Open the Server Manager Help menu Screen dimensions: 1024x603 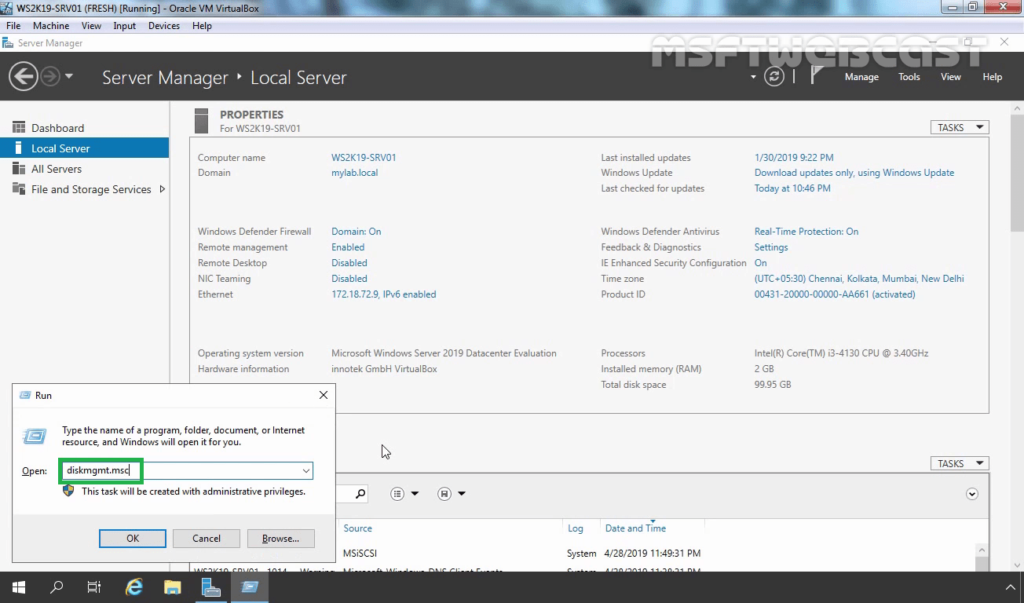992,76
